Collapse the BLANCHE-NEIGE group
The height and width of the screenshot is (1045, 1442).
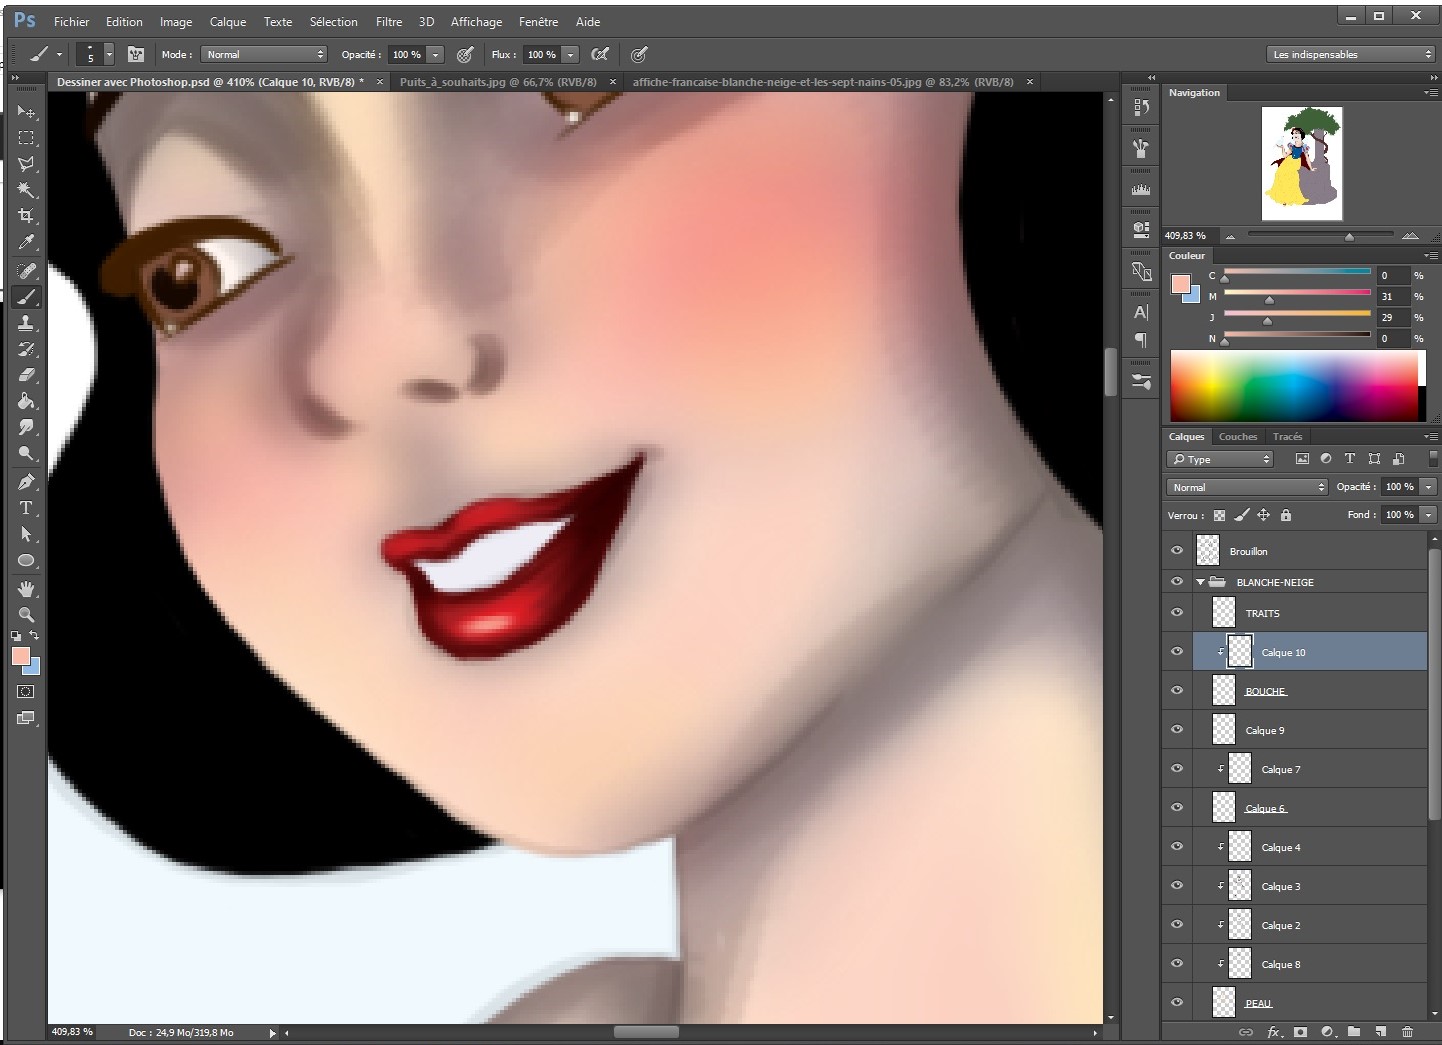click(x=1199, y=581)
